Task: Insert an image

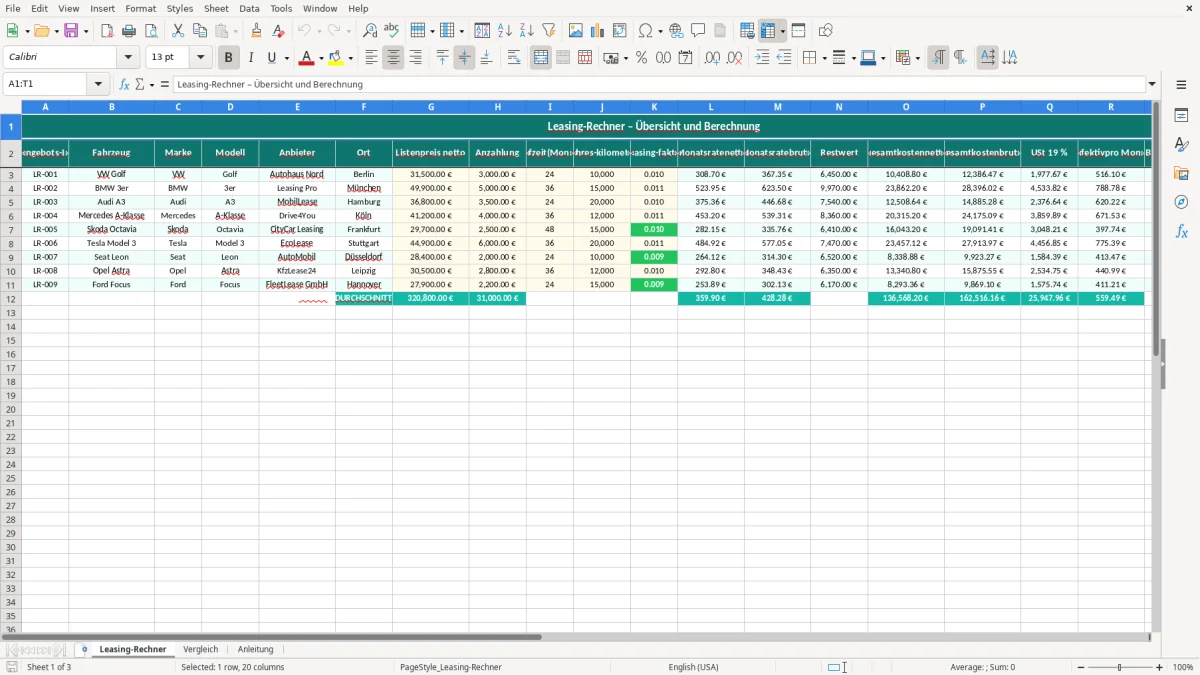Action: pos(576,31)
